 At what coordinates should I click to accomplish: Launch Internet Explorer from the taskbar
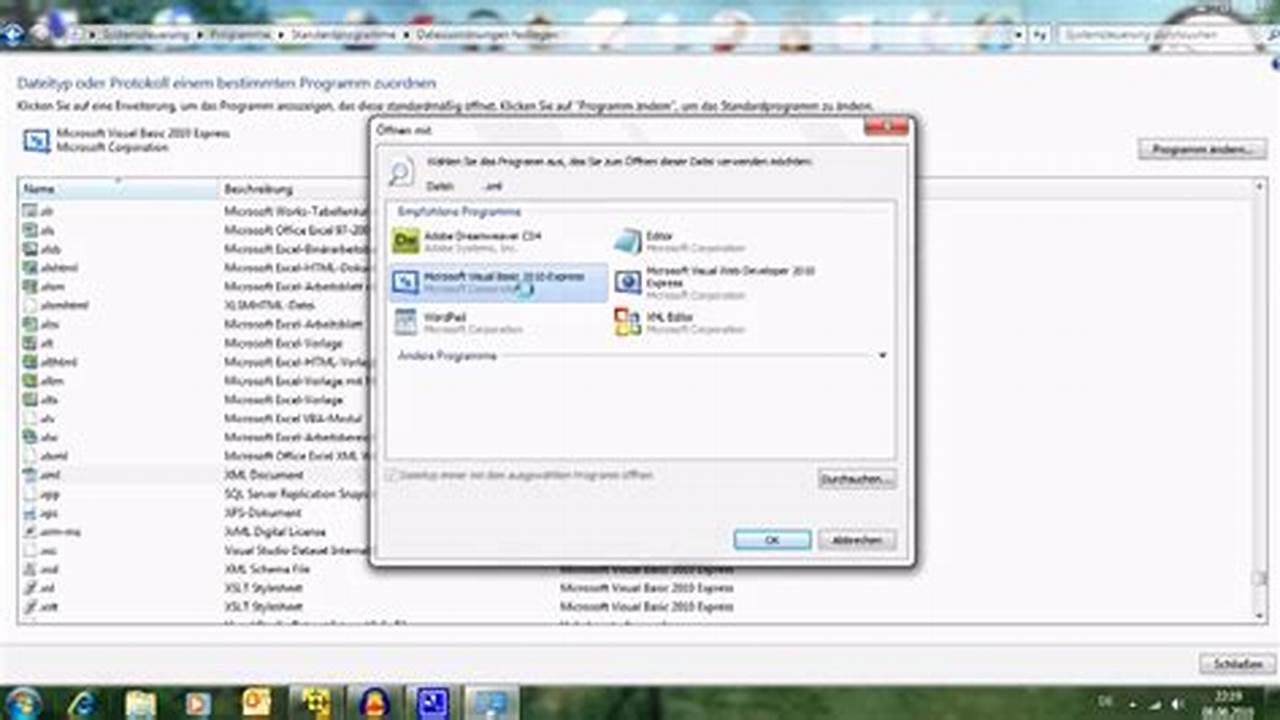(82, 703)
